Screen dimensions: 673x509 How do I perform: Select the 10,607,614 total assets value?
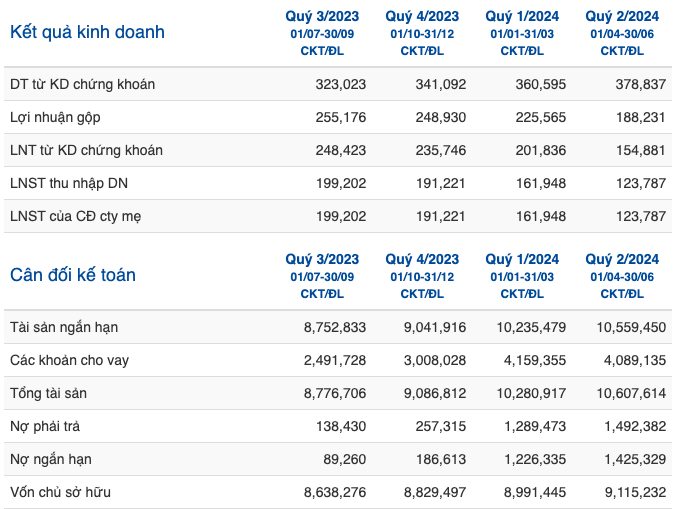(x=631, y=393)
